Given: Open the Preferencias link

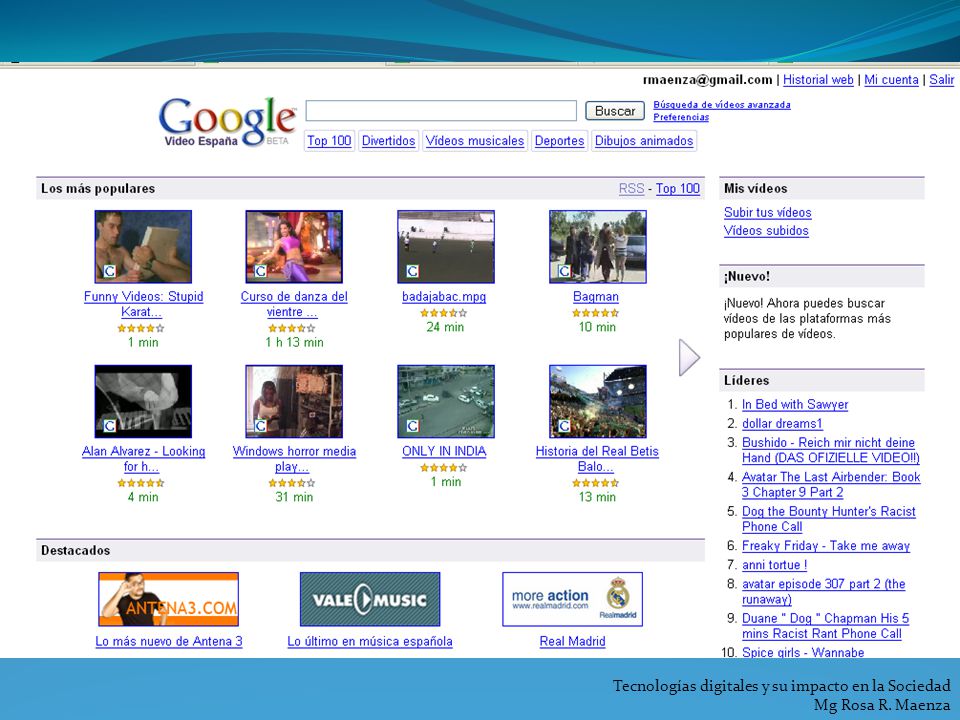Looking at the screenshot, I should point(681,117).
